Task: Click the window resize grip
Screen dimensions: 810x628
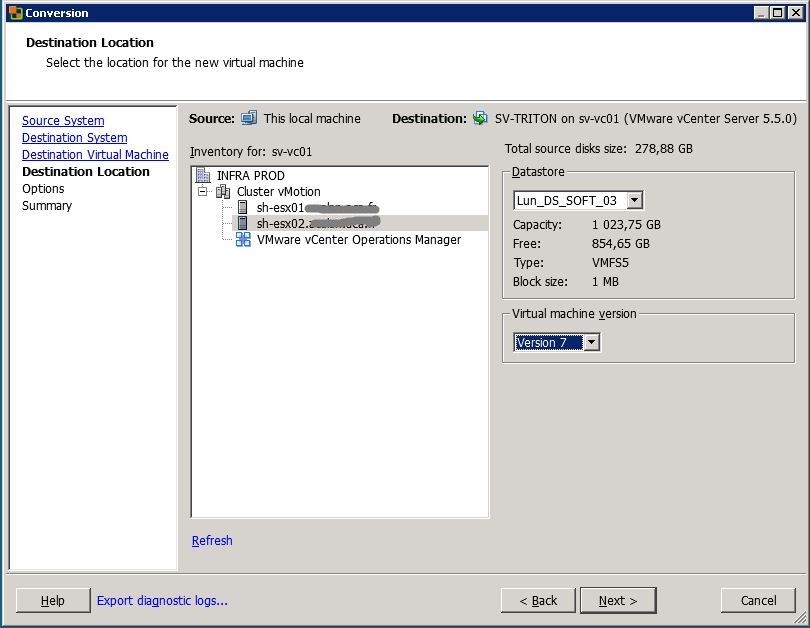Action: point(800,617)
